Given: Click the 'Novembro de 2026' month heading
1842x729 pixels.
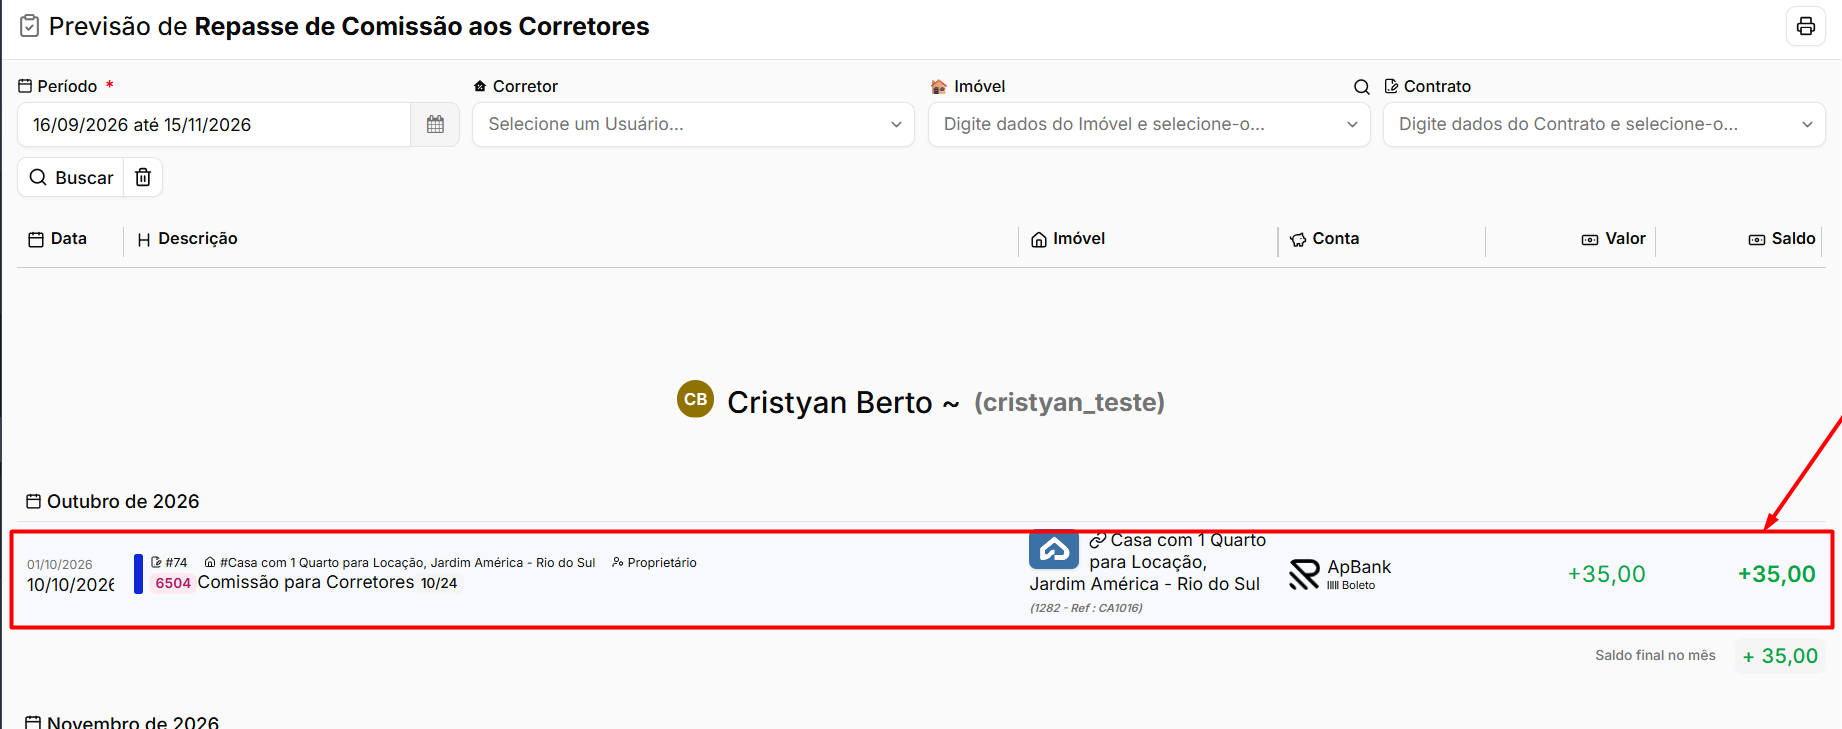Looking at the screenshot, I should click(x=122, y=721).
